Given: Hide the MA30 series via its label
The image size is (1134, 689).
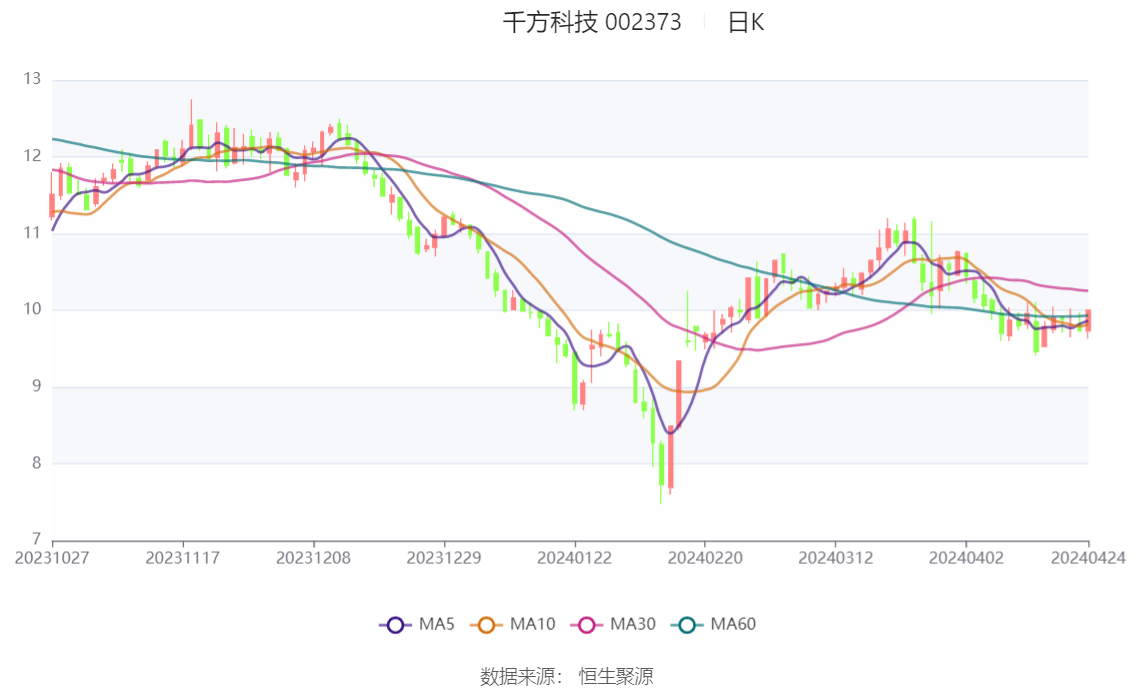Looking at the screenshot, I should coord(633,624).
